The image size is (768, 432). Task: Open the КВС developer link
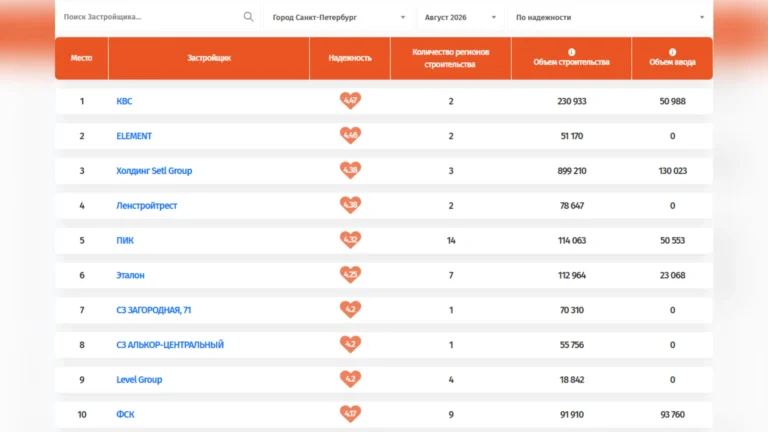point(124,101)
